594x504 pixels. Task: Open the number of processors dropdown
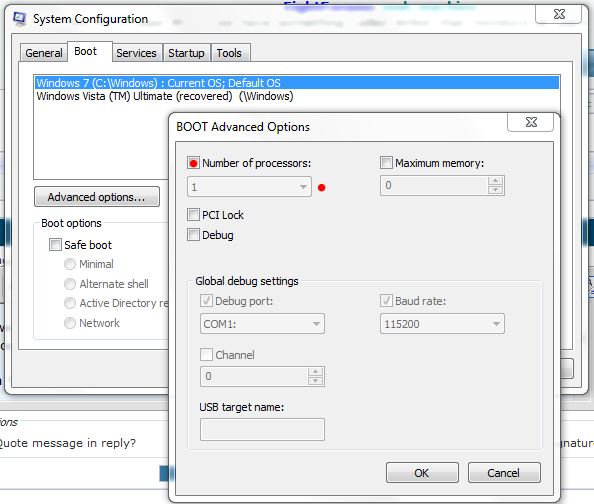coord(249,186)
